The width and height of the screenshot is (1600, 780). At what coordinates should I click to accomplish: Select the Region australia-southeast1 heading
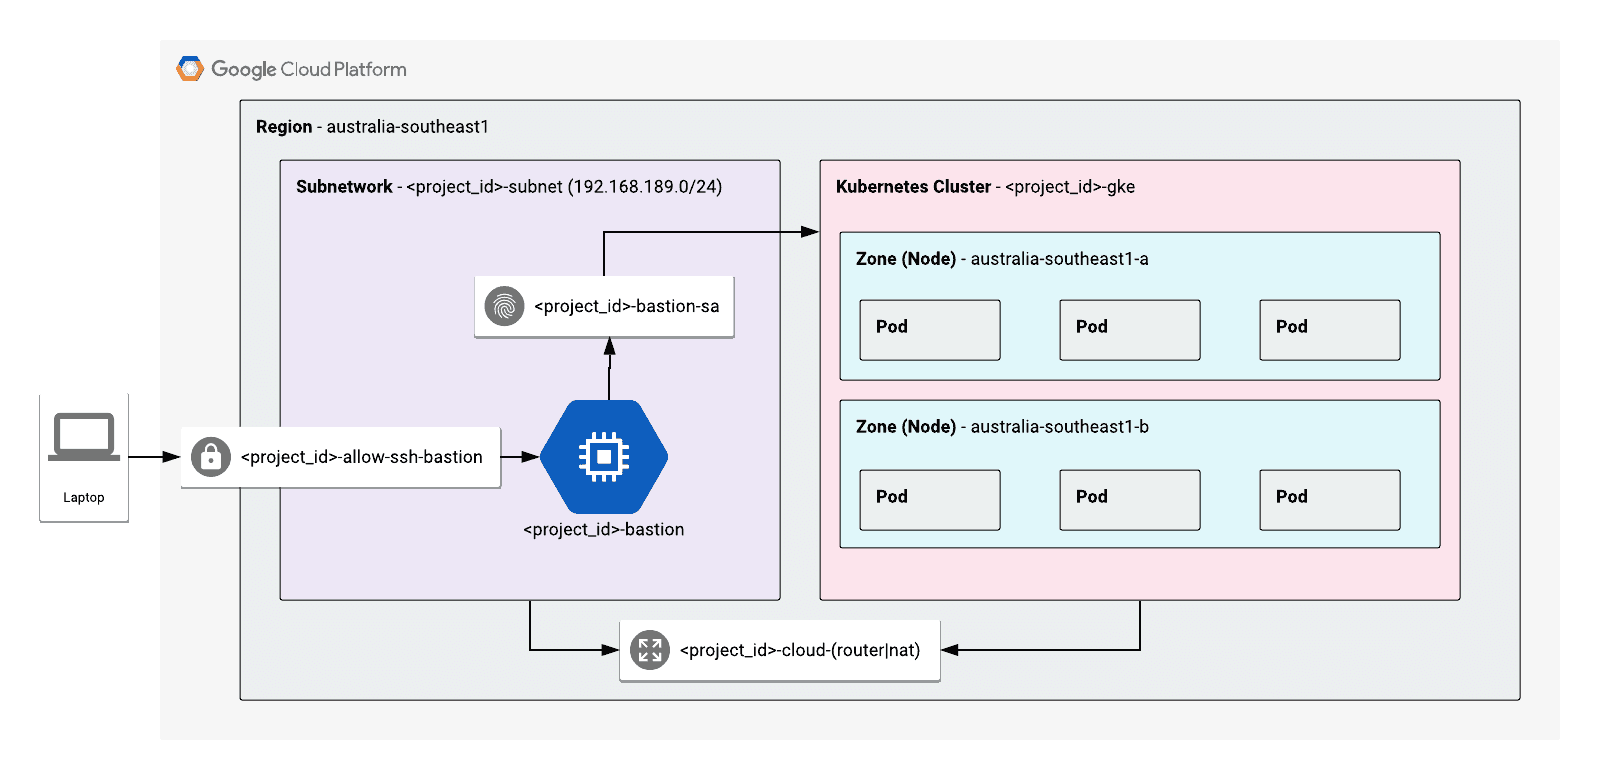(x=372, y=127)
